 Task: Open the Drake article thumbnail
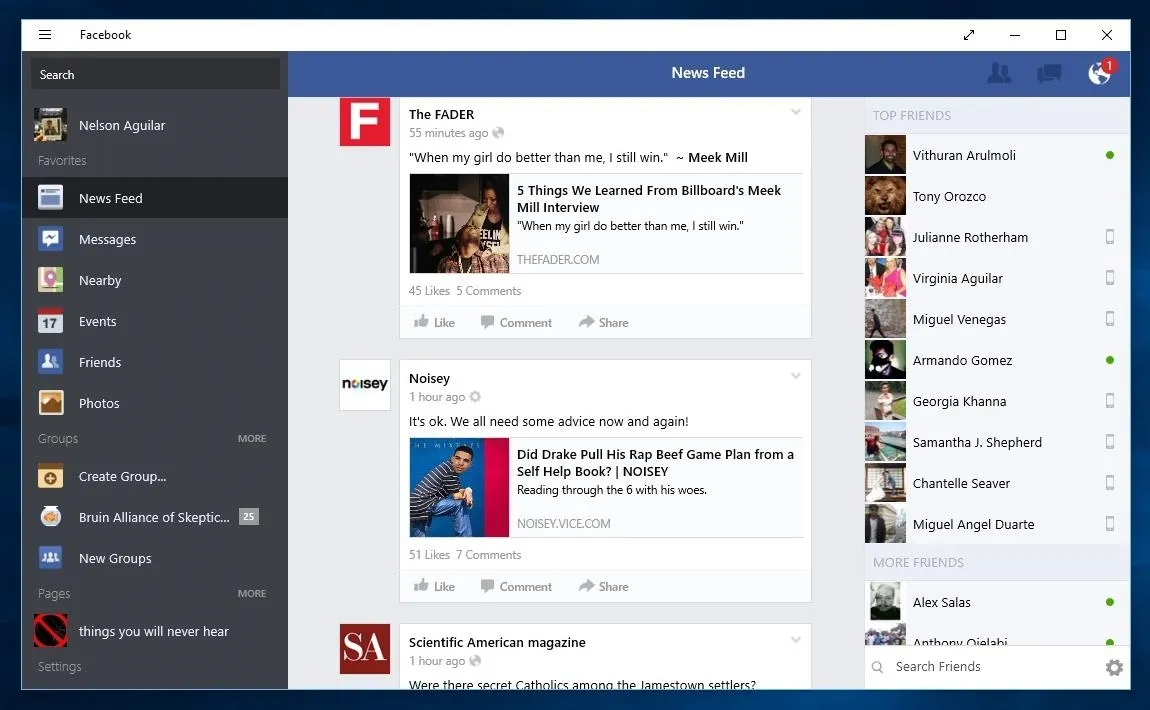[459, 487]
